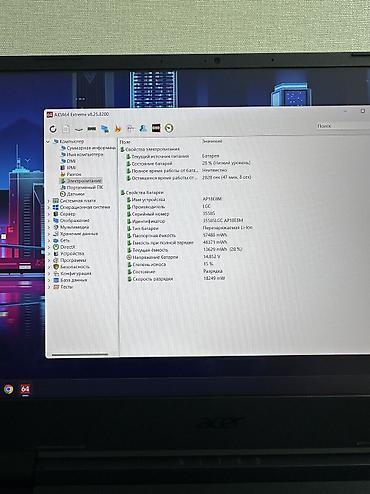This screenshot has height=494, width=370.
Task: Select the Разгон tree item
Action: pos(71,174)
